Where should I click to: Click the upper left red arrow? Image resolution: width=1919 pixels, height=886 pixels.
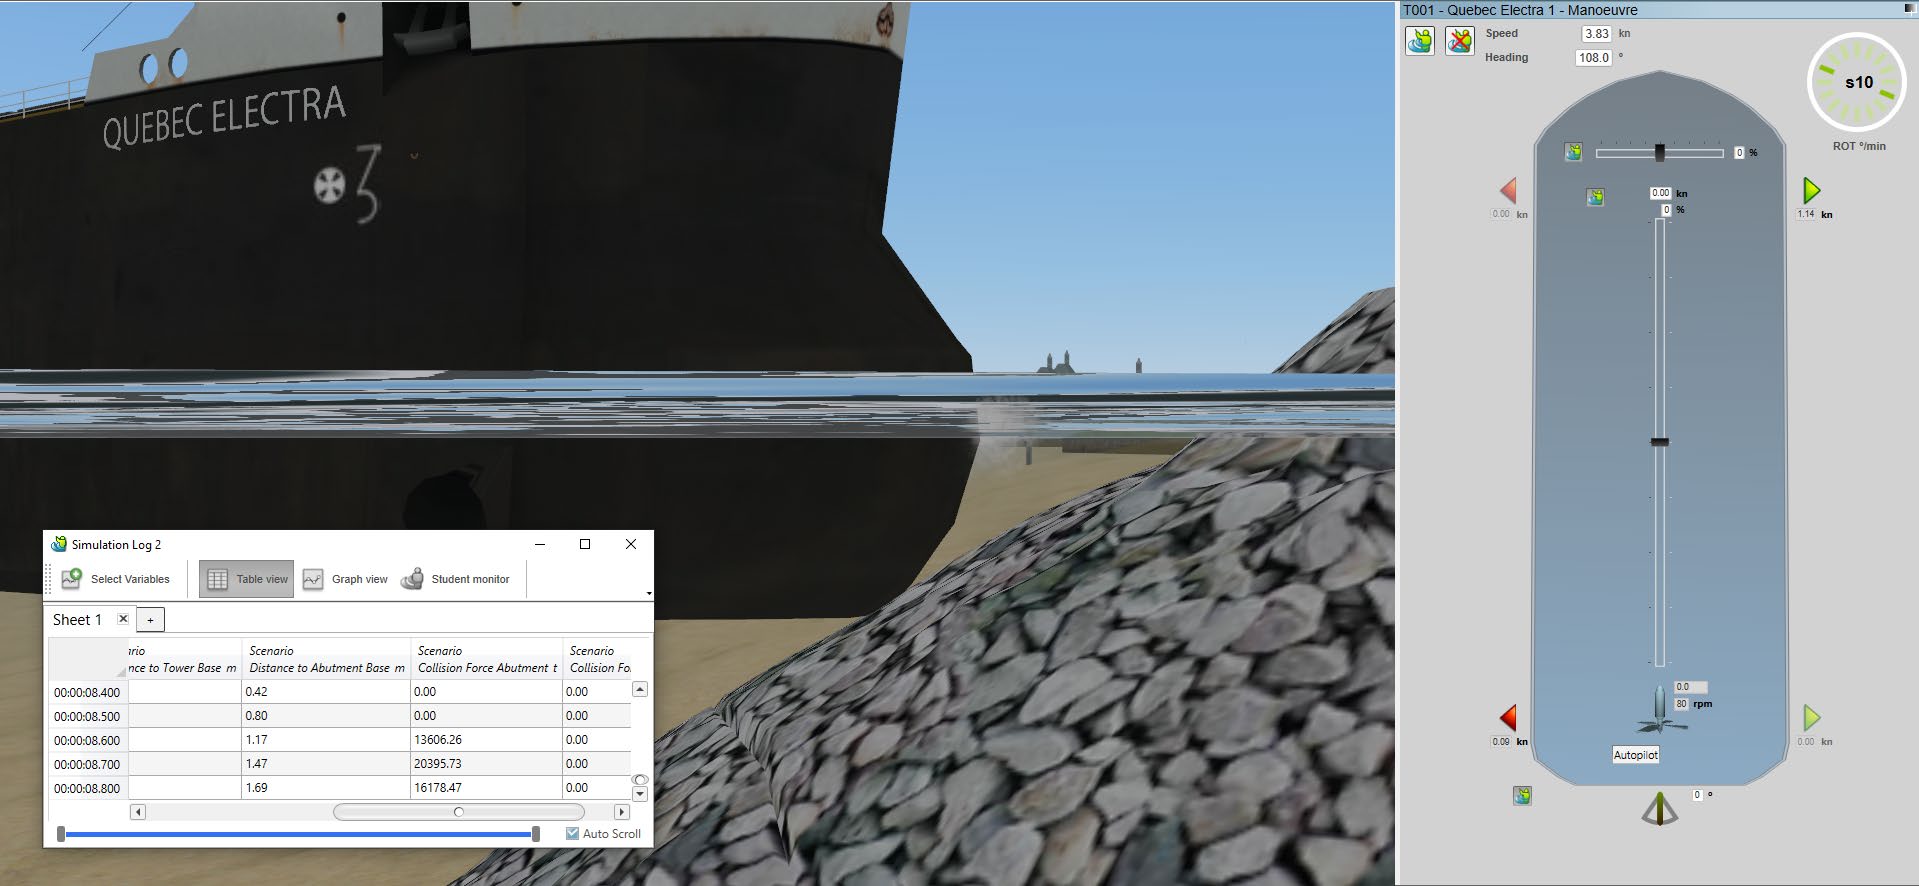(1509, 191)
